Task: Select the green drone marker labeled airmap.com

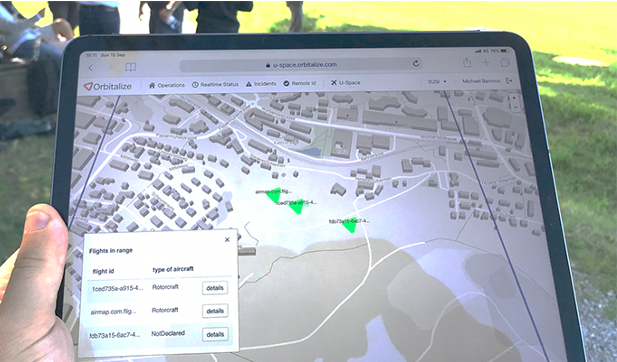Action: (273, 196)
